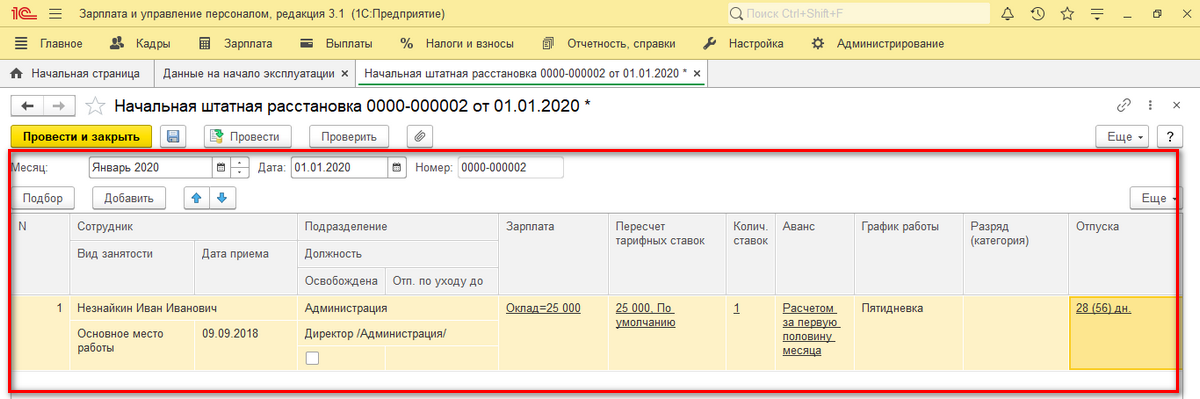Move row up with blue arrow

[198, 198]
